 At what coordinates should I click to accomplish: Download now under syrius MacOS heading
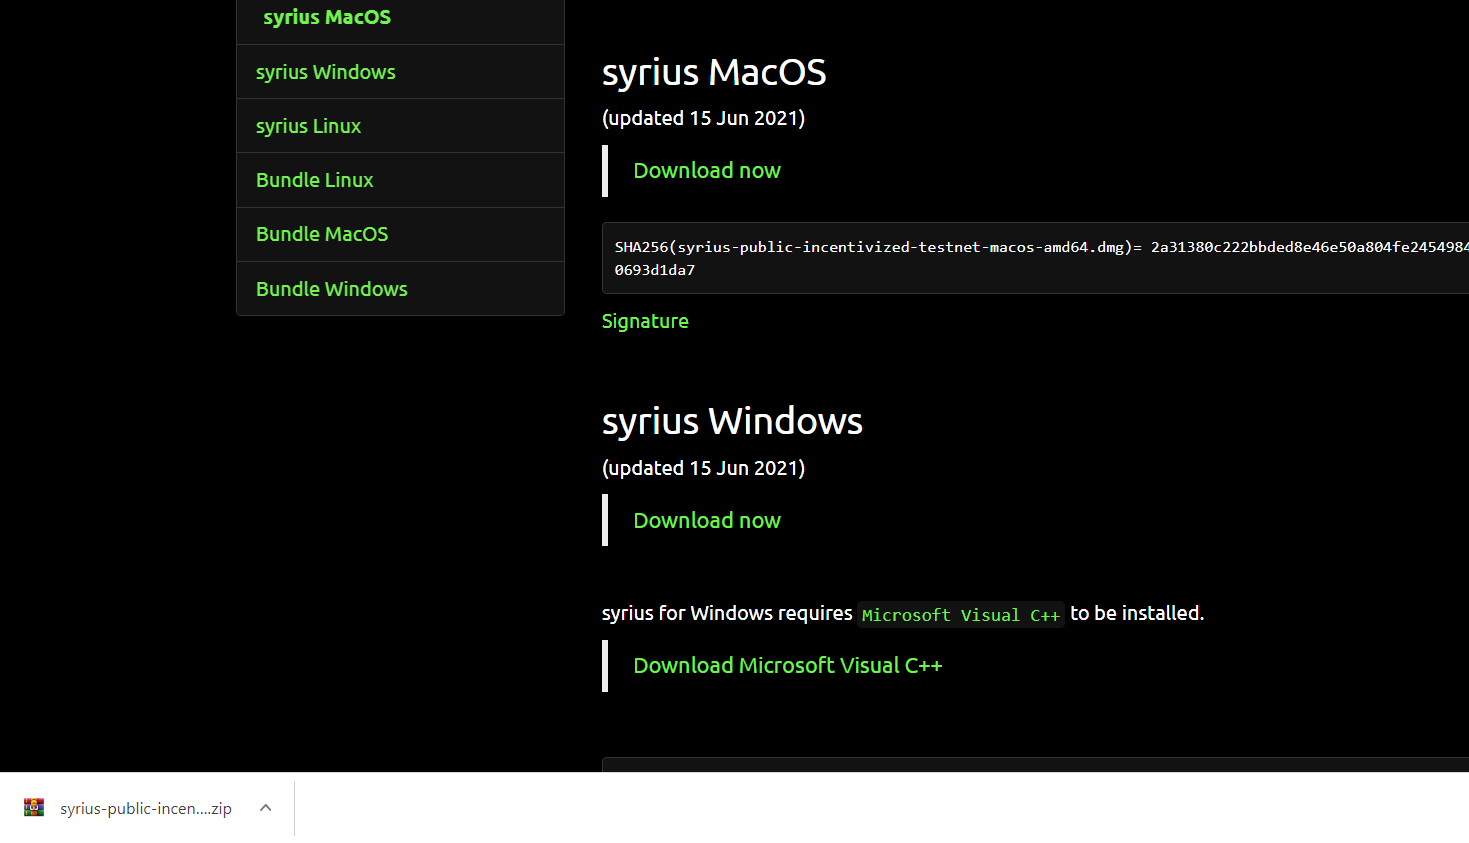click(707, 171)
